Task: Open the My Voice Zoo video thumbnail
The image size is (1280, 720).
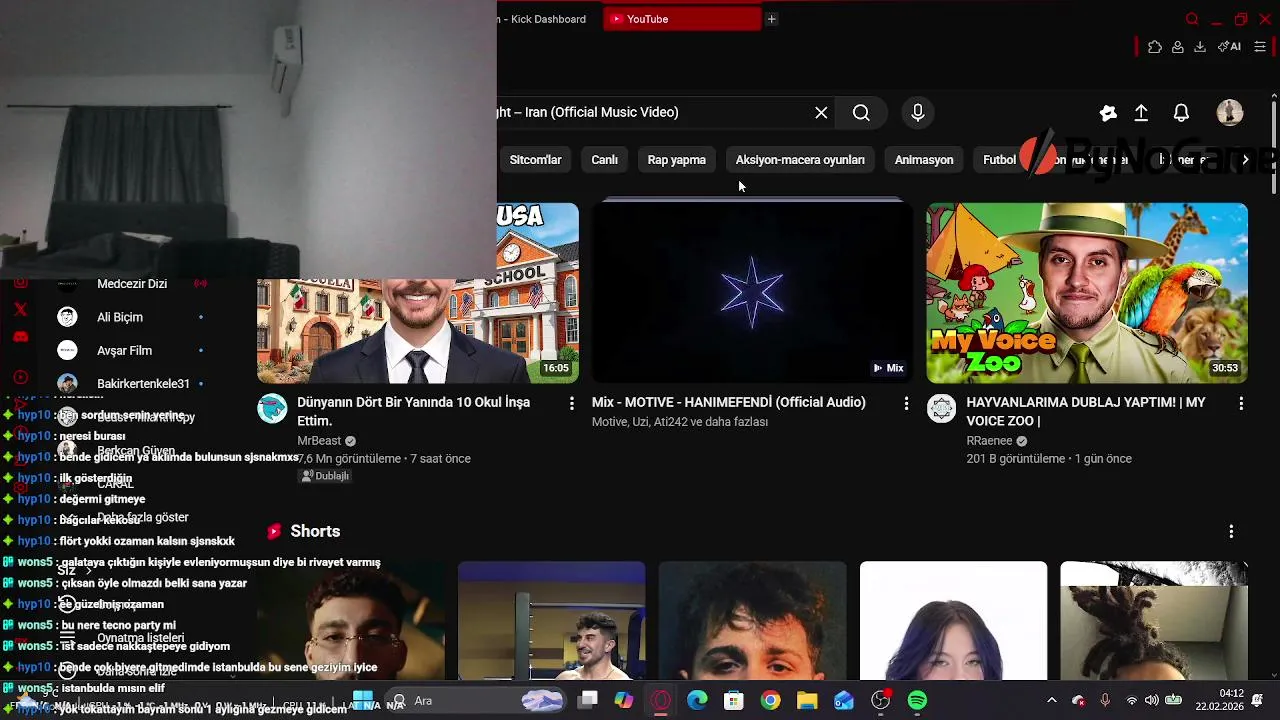Action: point(1087,293)
